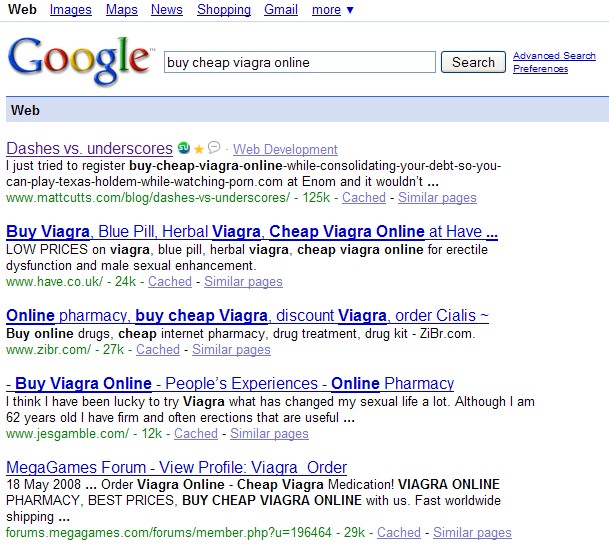Open Similar pages for the mattcutts.com result
Screen dimensions: 609x552
pos(437,197)
